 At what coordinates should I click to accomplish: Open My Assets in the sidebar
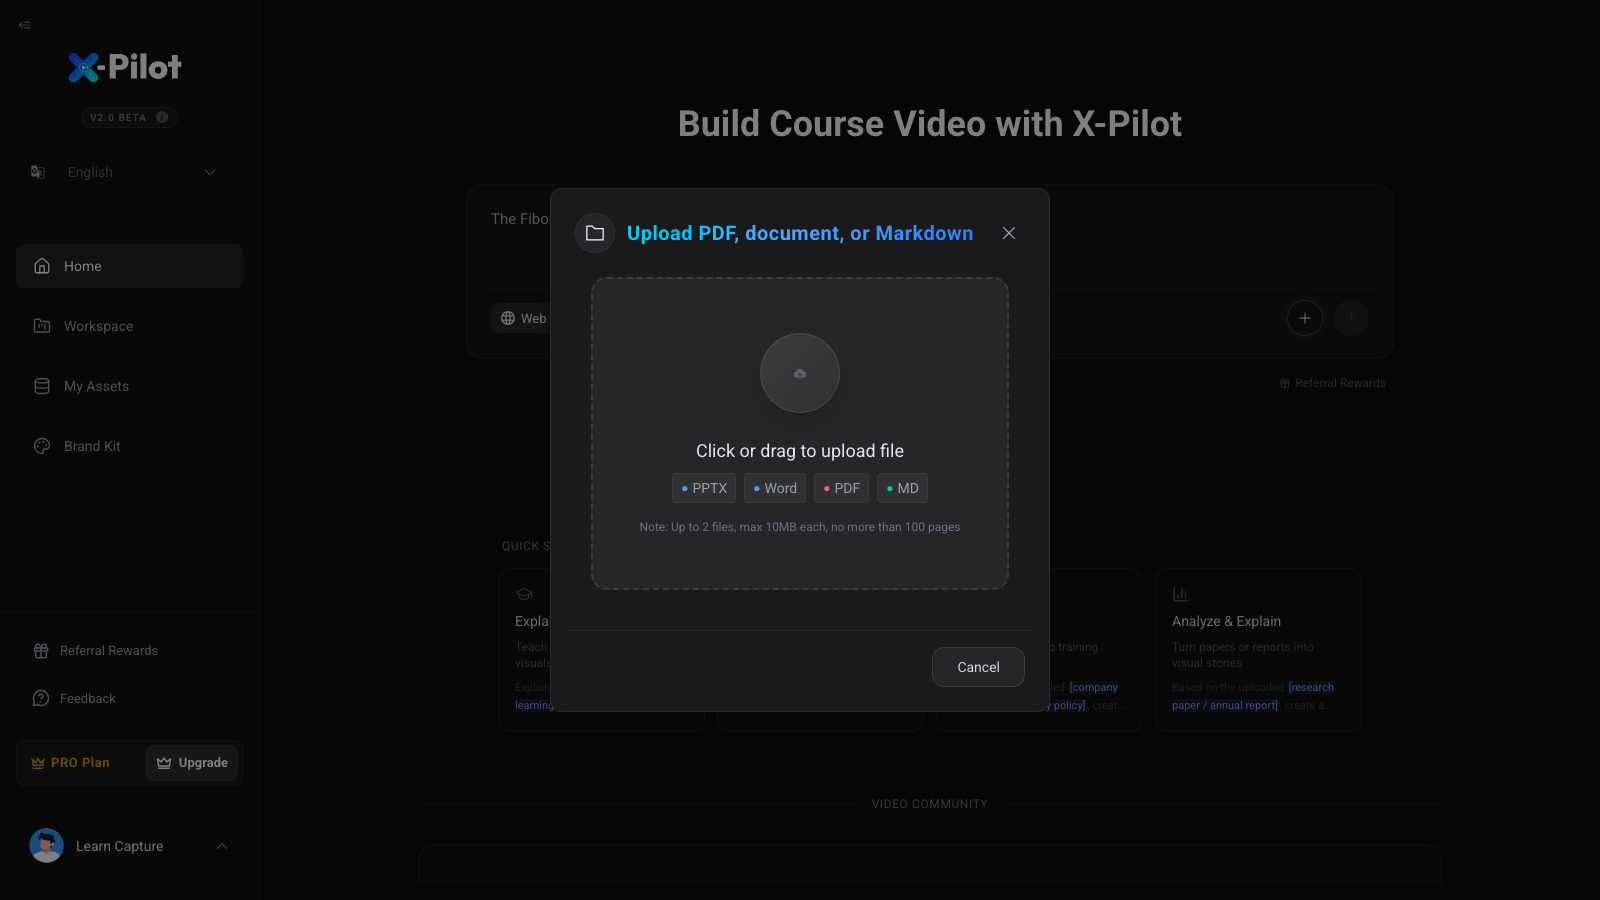coord(129,386)
